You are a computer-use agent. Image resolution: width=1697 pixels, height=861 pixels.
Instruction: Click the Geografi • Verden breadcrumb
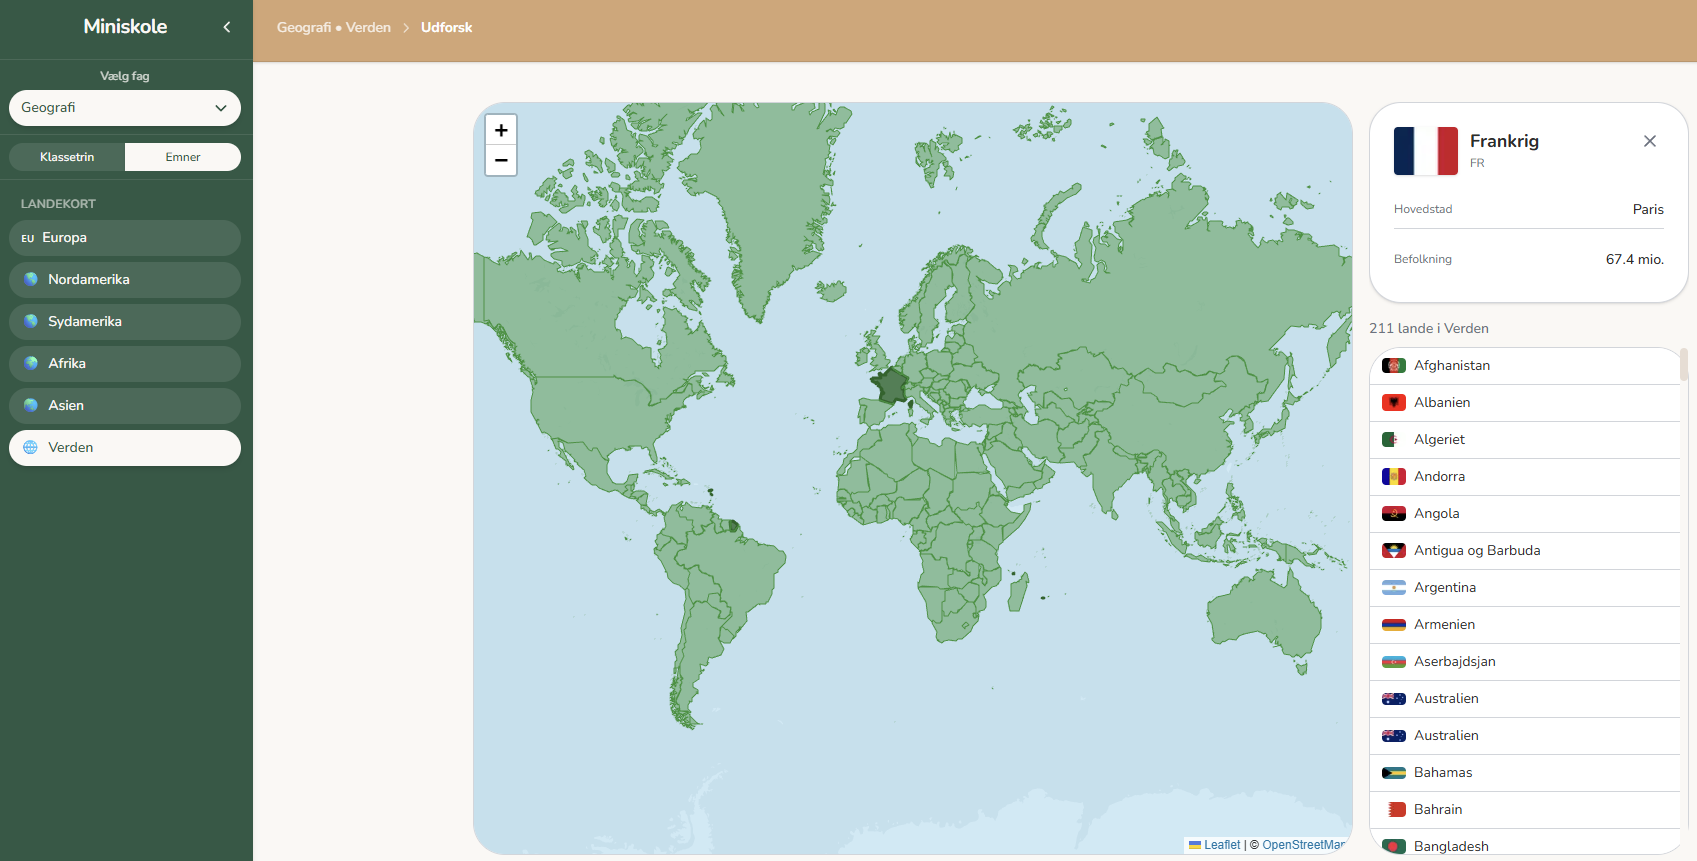pos(334,28)
